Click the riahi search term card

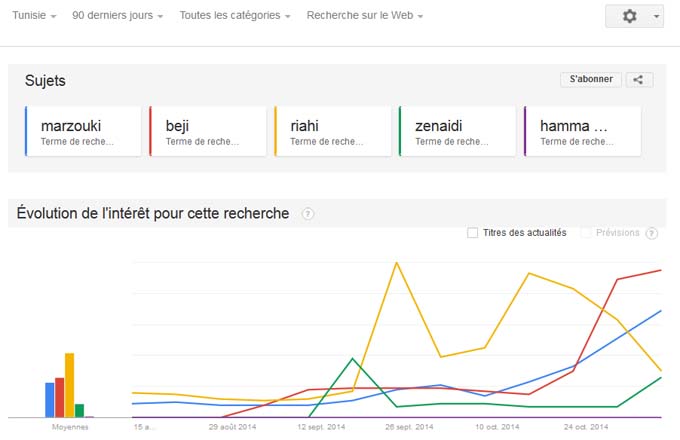[331, 132]
